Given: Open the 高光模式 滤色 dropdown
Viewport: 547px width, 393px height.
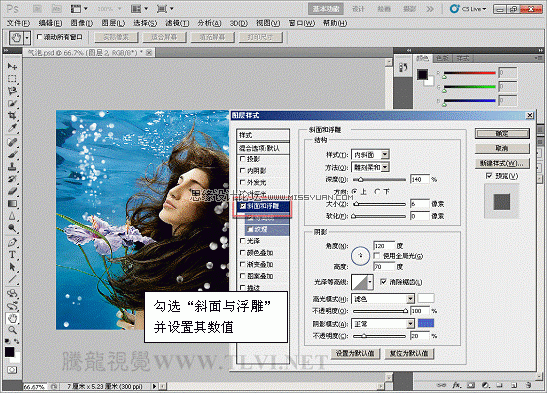Looking at the screenshot, I should tap(410, 298).
